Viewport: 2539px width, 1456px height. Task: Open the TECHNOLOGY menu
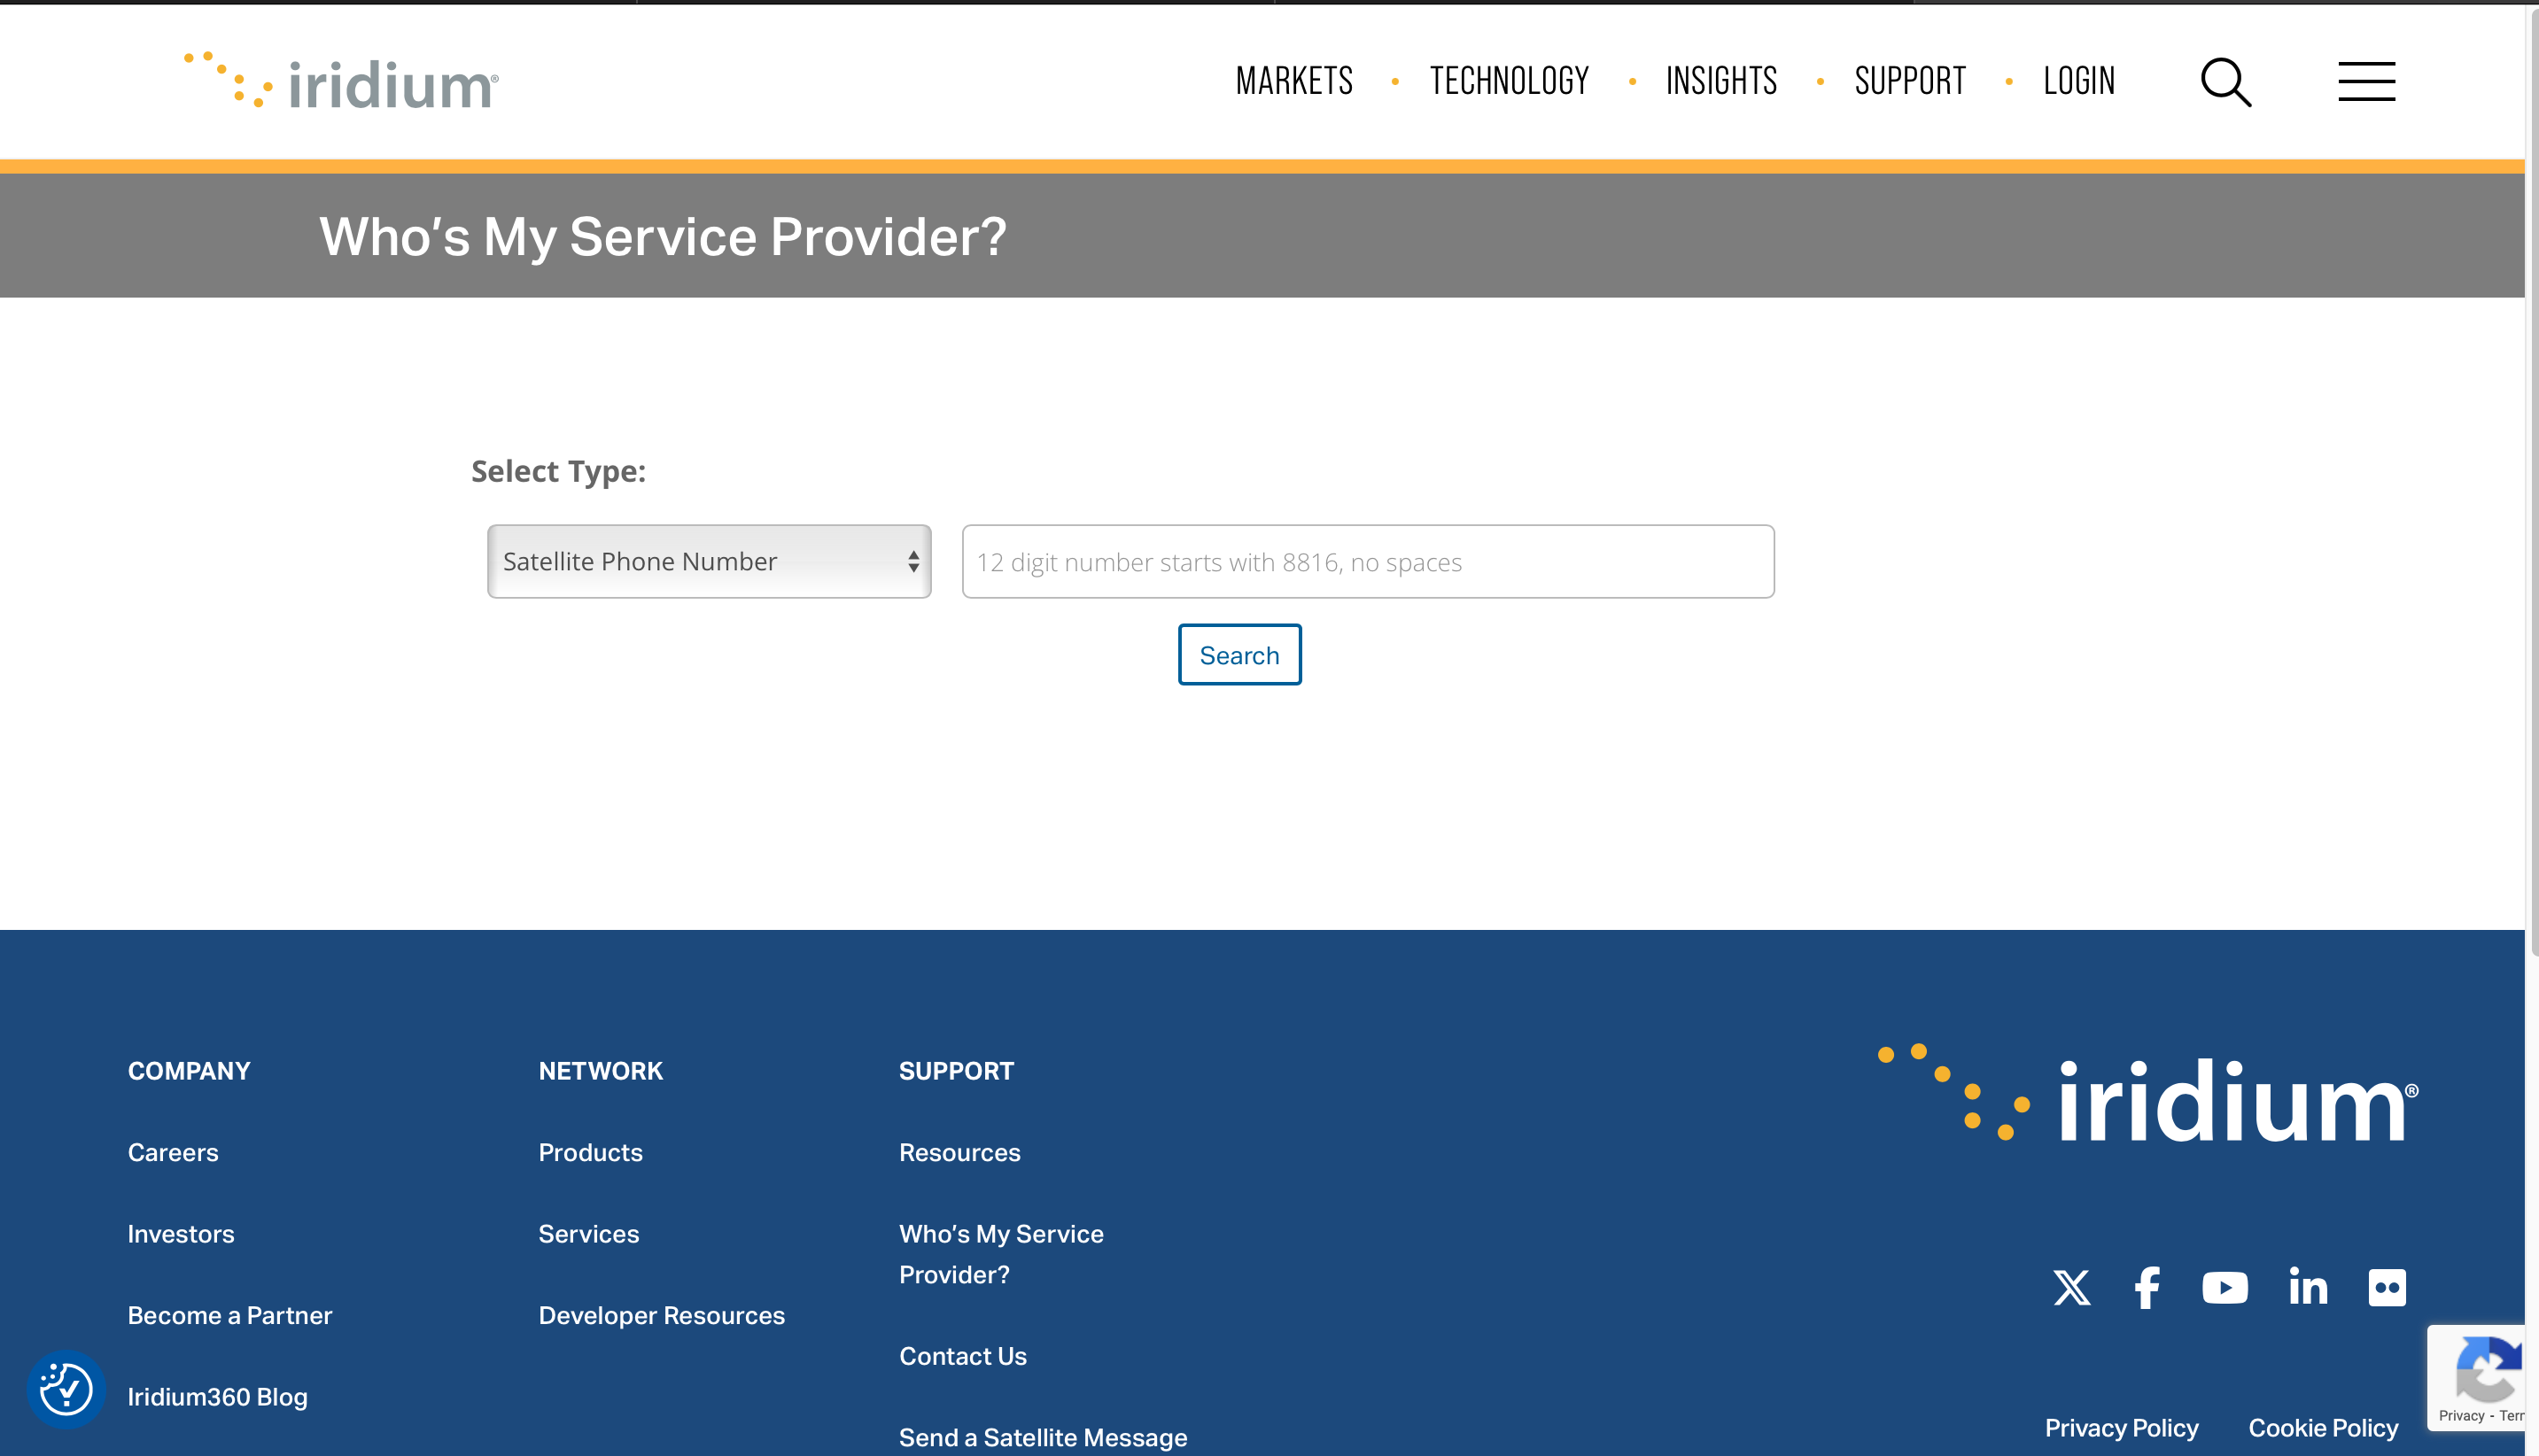[1509, 81]
